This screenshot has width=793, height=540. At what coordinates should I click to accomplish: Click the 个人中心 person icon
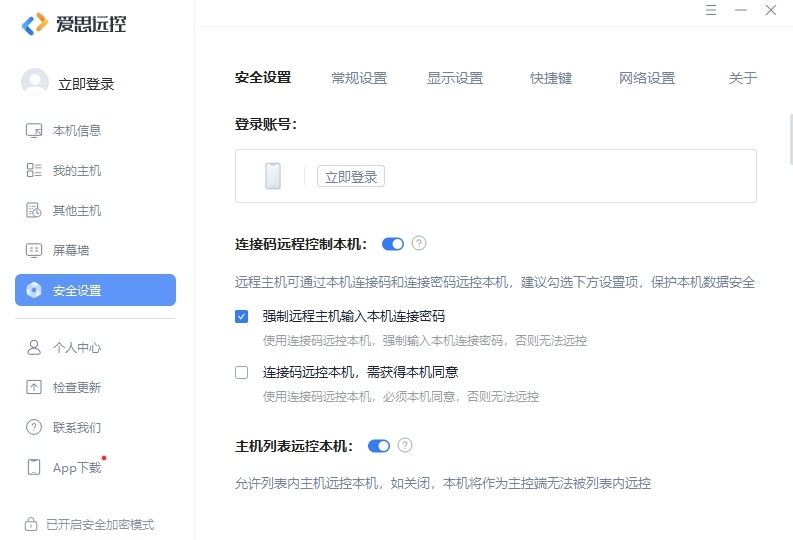(x=34, y=348)
